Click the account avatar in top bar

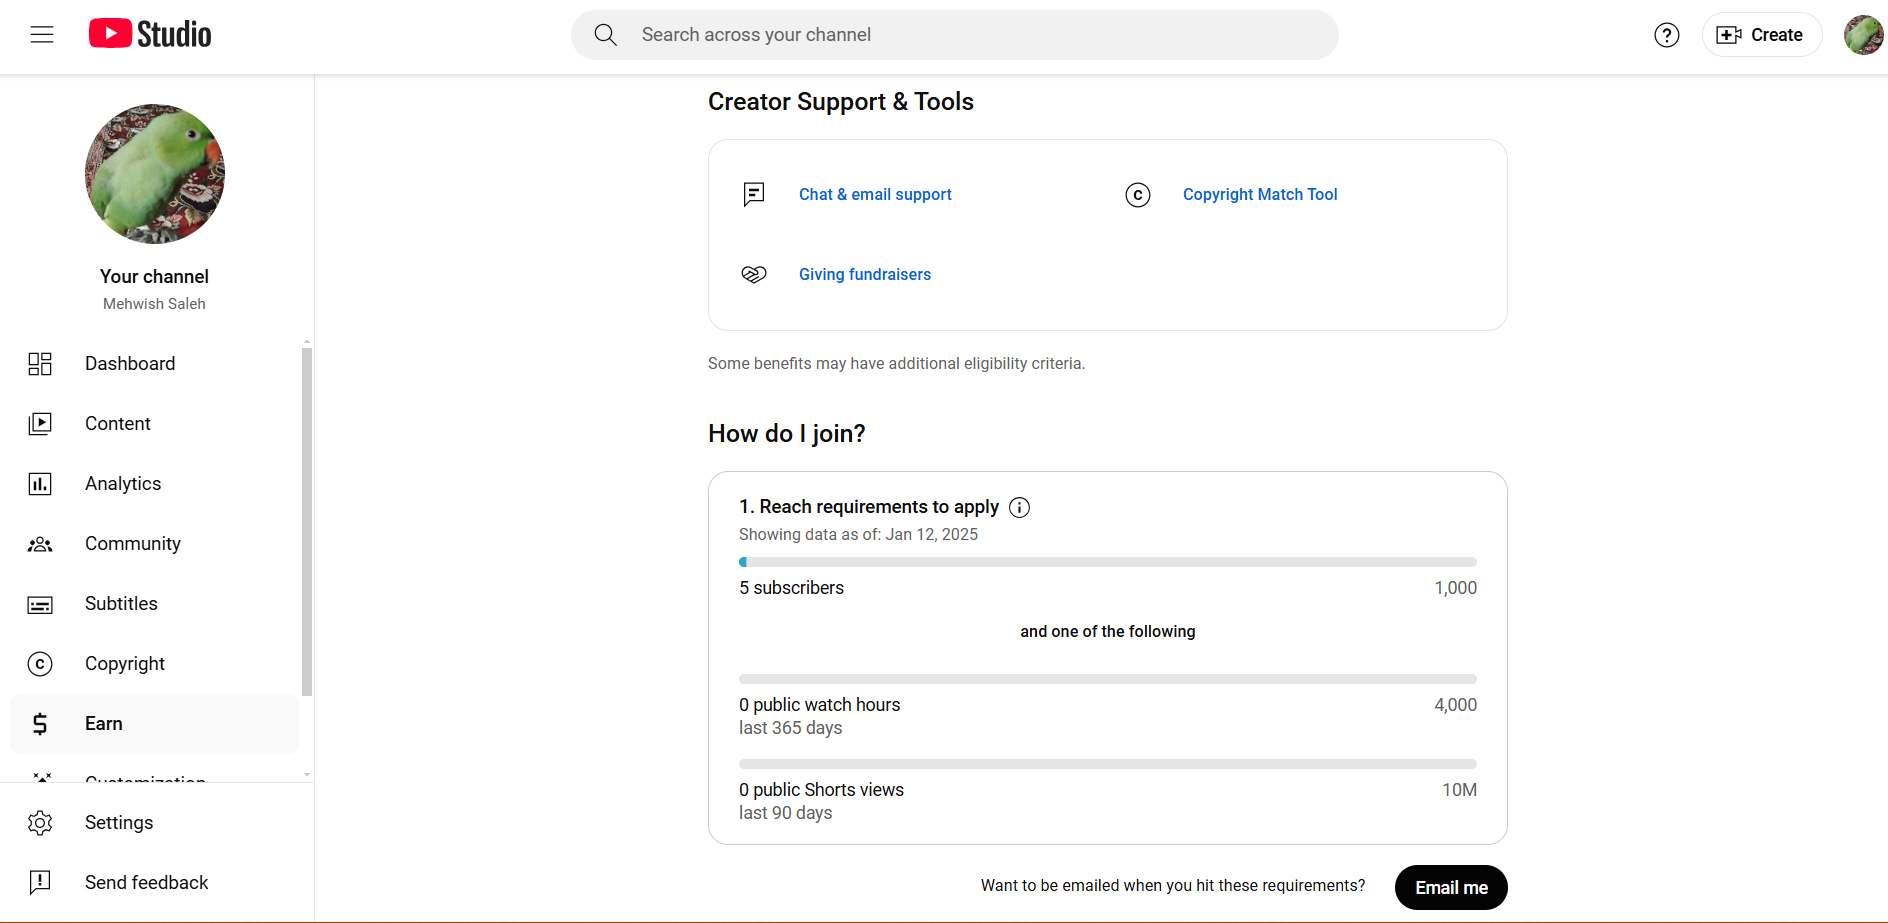tap(1863, 35)
